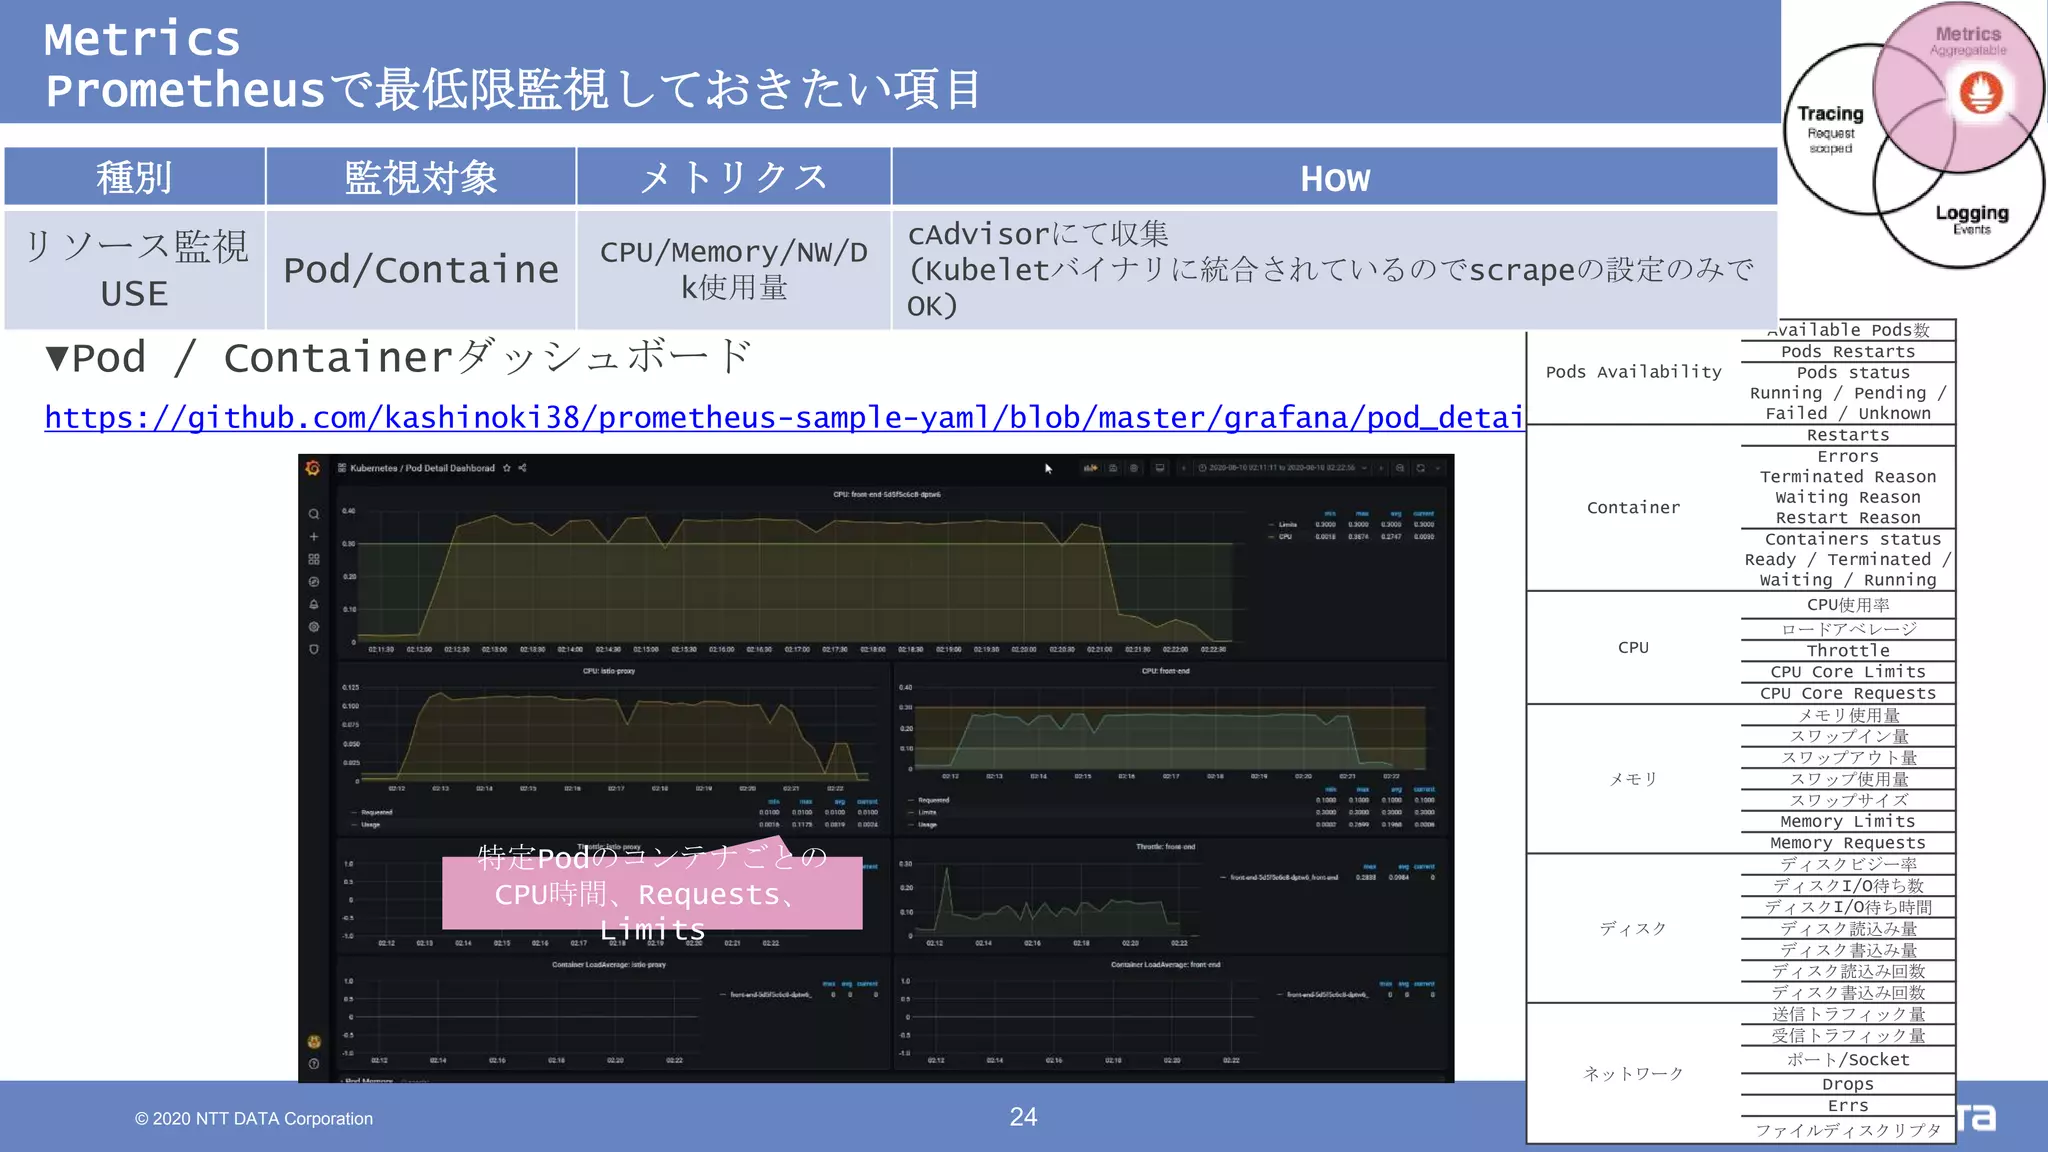This screenshot has height=1152, width=2048.
Task: Toggle Requested series in CPU: front-end legend
Action: 934,800
